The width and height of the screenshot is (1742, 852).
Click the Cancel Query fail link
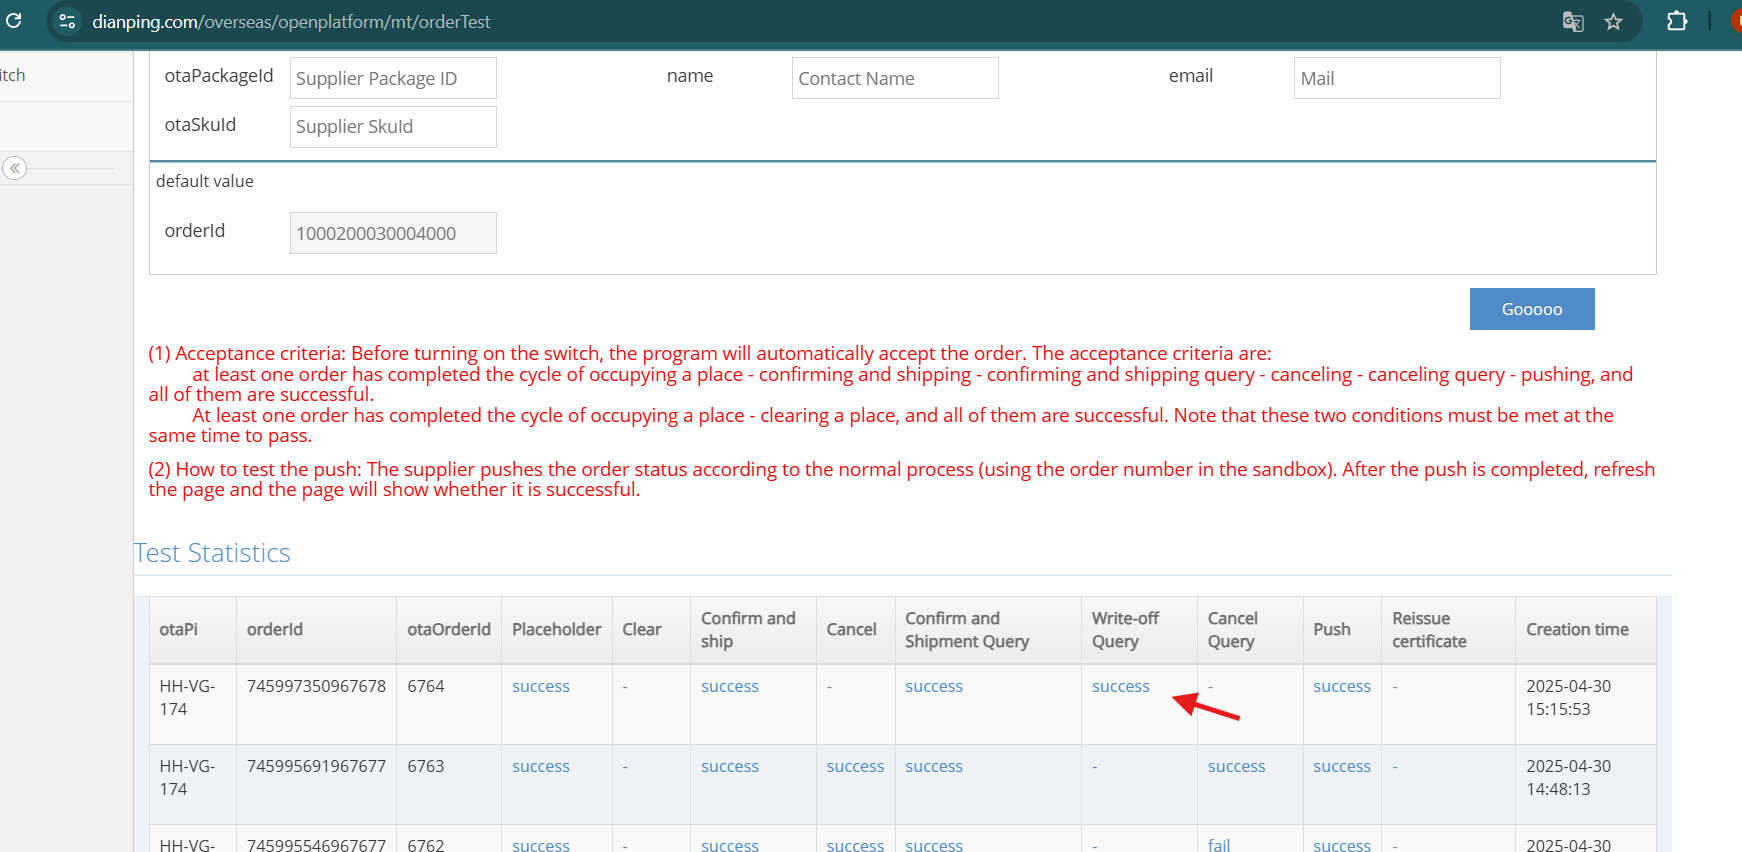[1219, 845]
